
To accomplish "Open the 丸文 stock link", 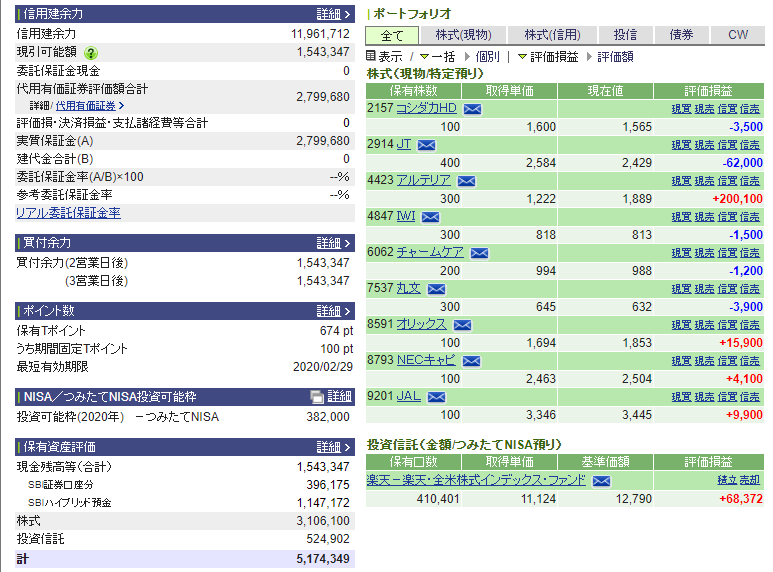I will [x=409, y=288].
